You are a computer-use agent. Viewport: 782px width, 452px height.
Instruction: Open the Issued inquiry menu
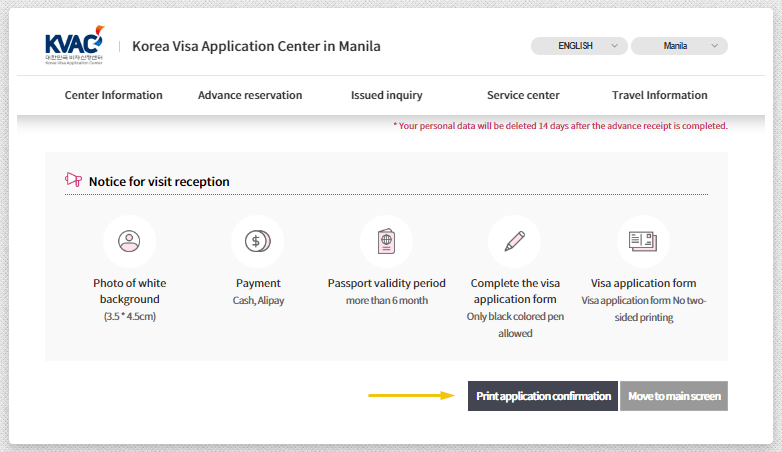click(386, 95)
